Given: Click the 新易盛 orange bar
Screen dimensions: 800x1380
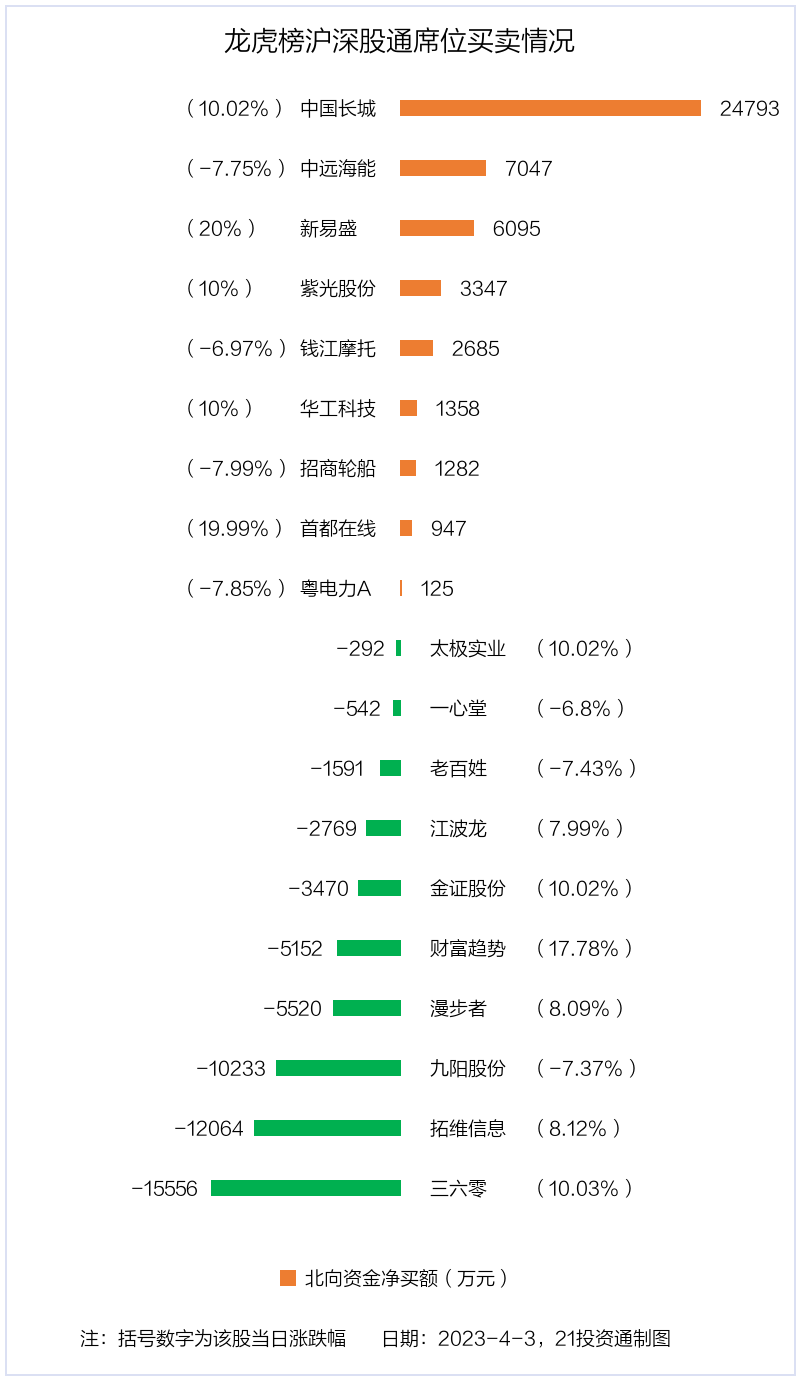Looking at the screenshot, I should coord(437,228).
